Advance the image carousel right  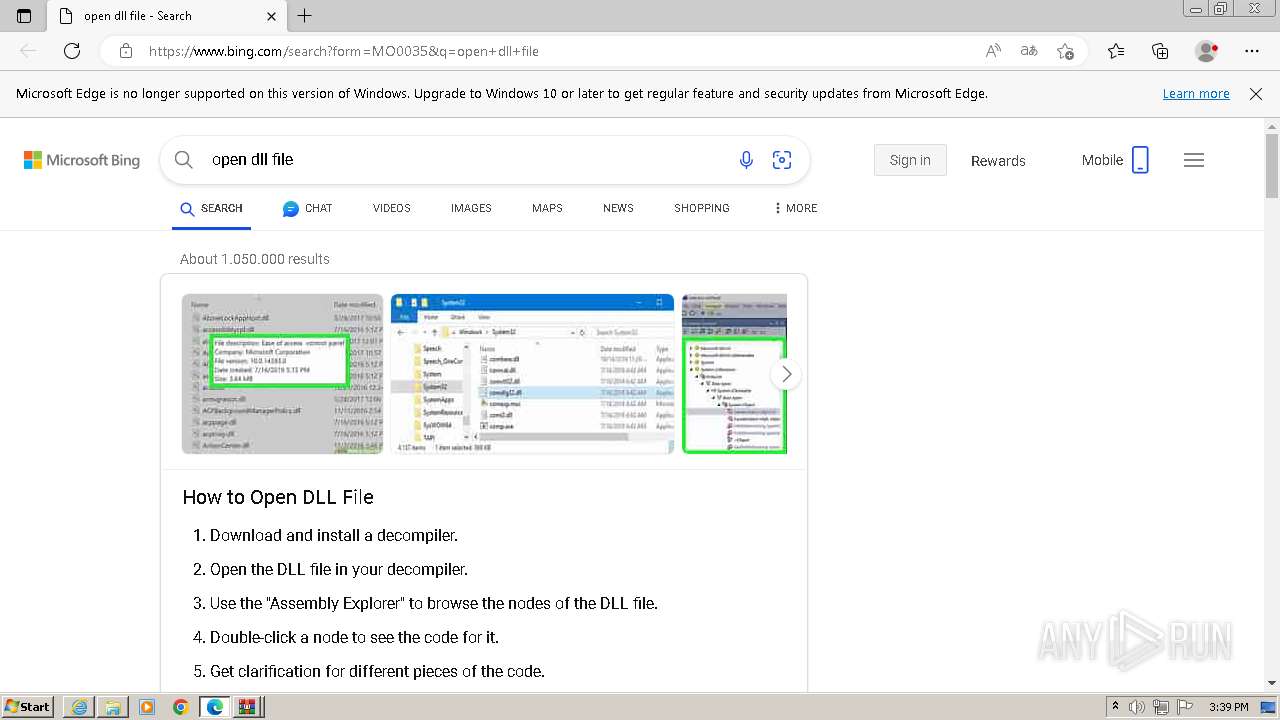787,374
